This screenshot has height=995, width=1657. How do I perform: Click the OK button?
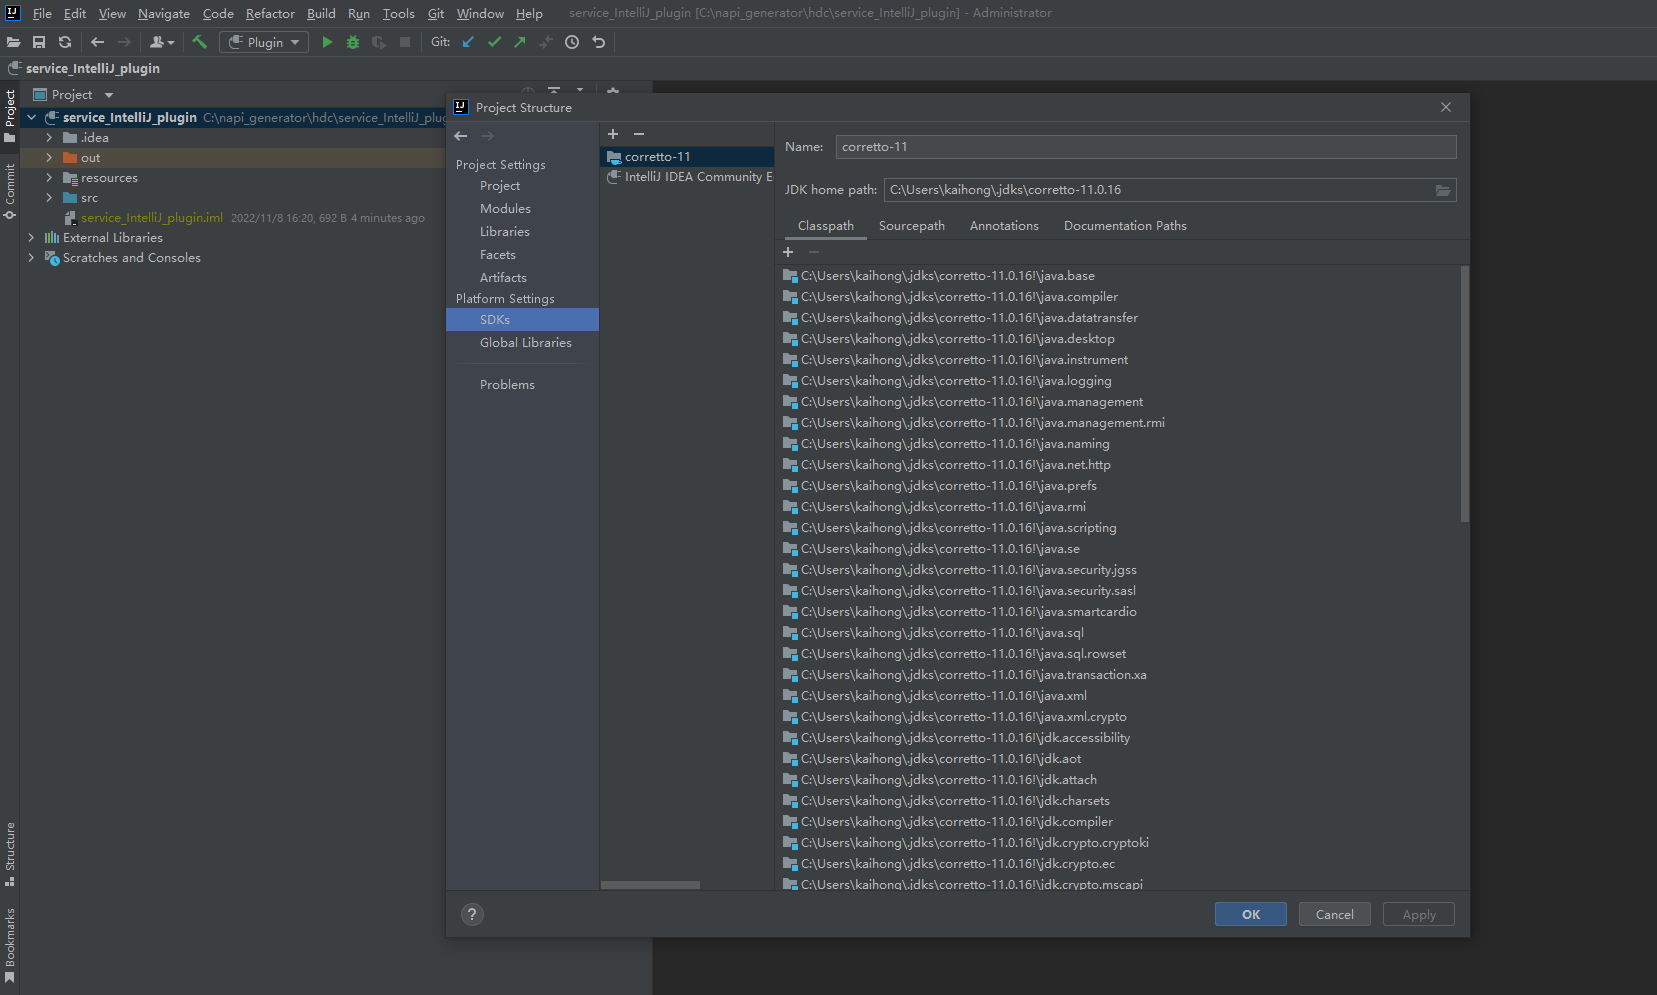1251,914
